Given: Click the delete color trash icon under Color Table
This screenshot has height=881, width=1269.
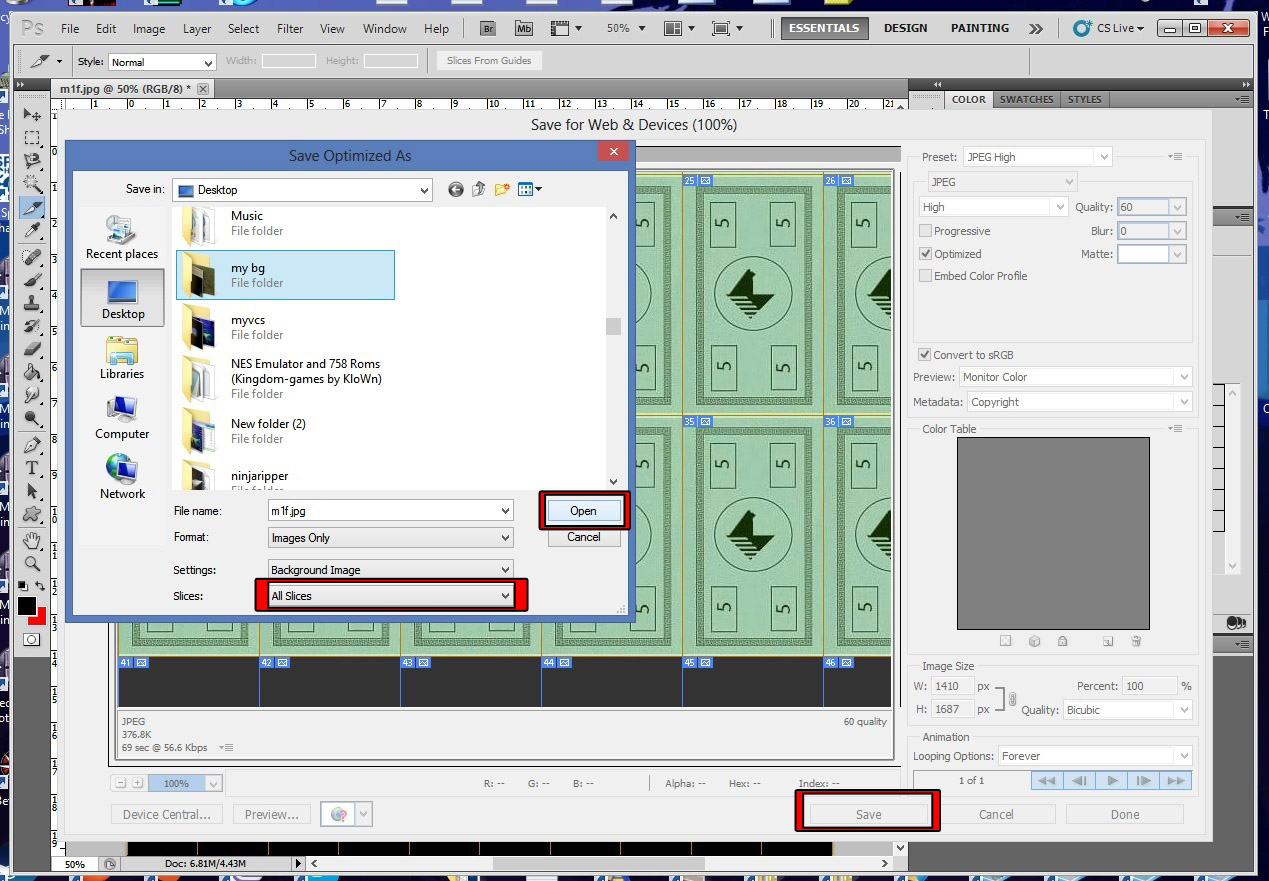Looking at the screenshot, I should [1136, 641].
